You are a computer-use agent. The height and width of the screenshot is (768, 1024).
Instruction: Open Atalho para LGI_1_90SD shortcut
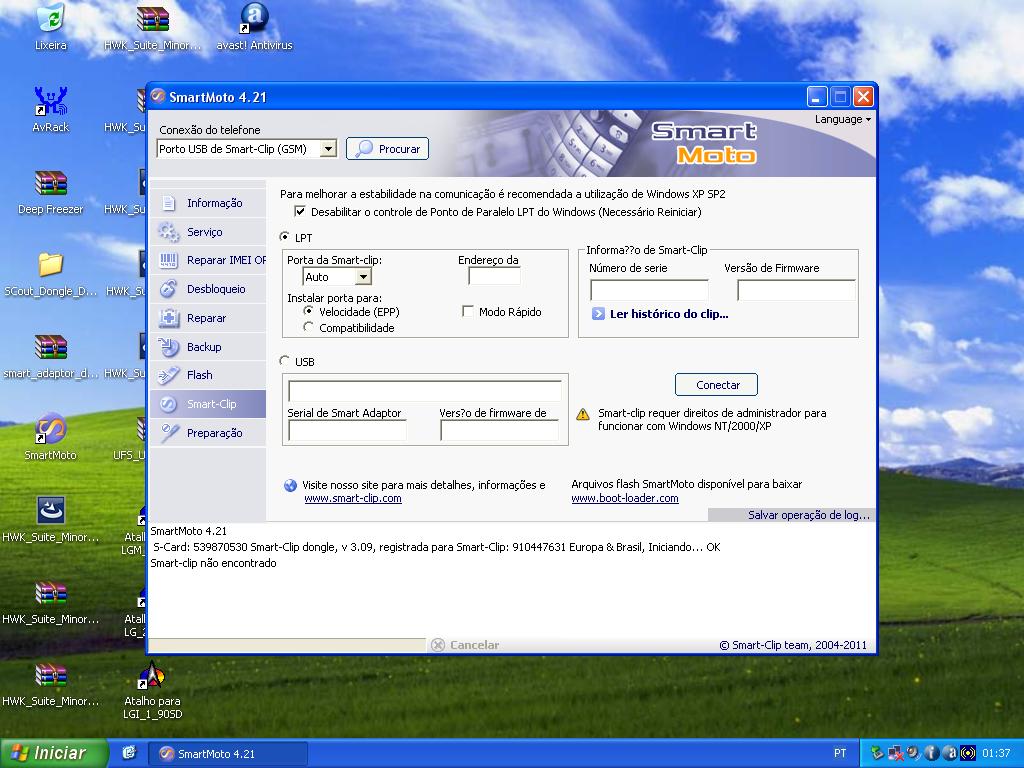pos(153,690)
